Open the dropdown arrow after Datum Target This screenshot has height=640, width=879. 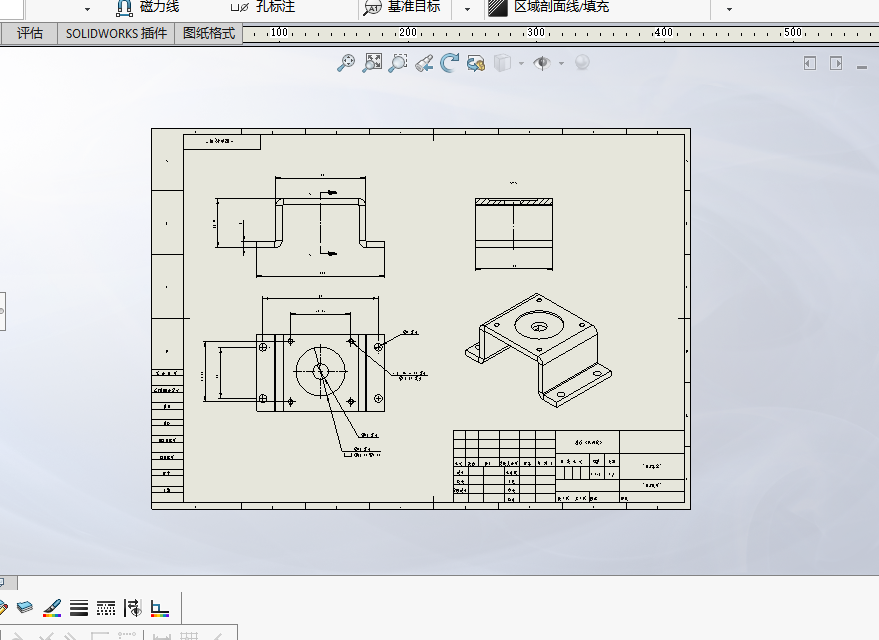tap(468, 9)
